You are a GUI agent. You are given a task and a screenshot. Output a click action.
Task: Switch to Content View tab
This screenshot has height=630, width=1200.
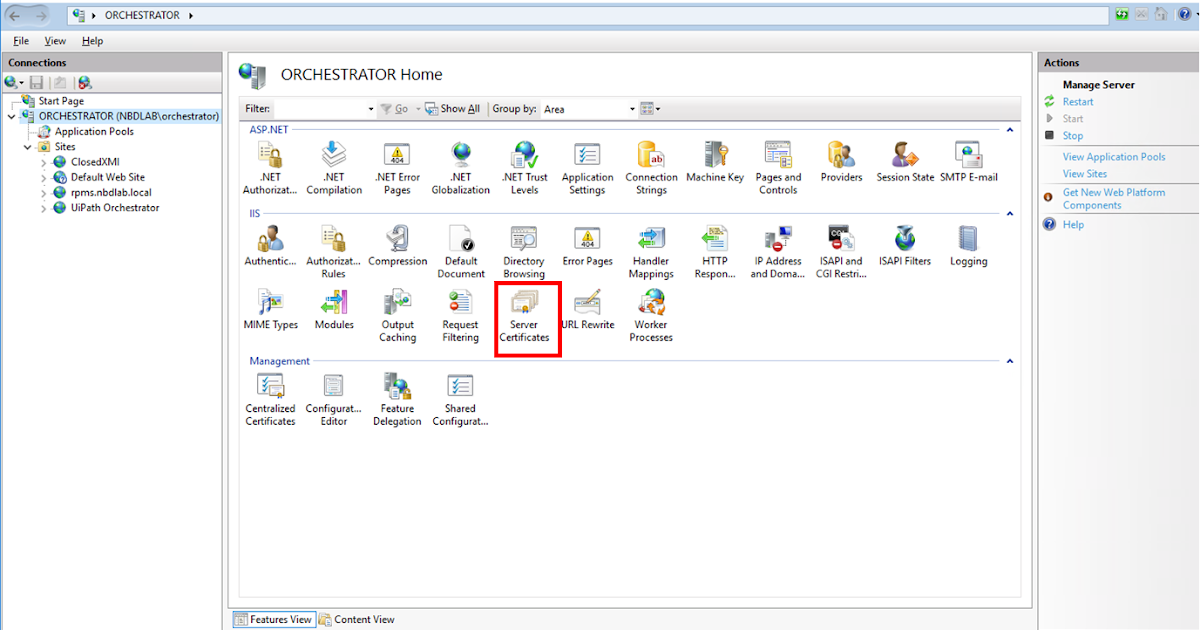tap(356, 620)
